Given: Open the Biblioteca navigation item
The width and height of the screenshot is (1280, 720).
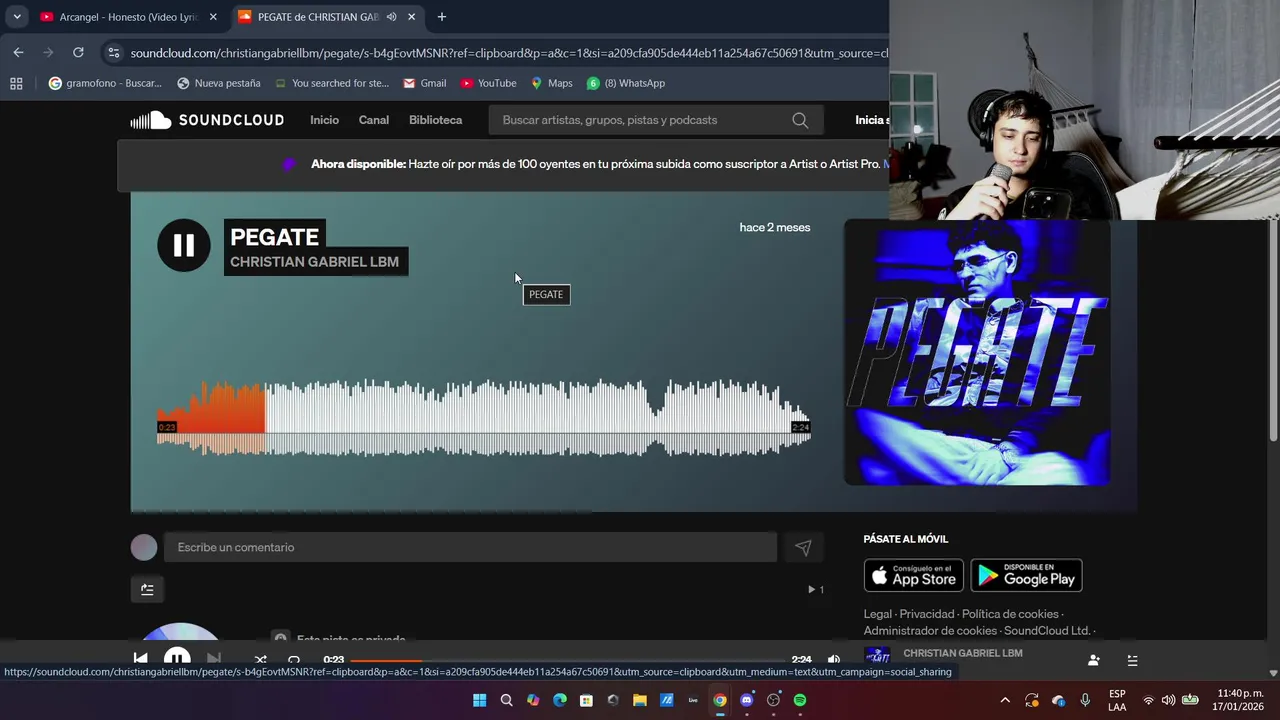Looking at the screenshot, I should coord(435,120).
